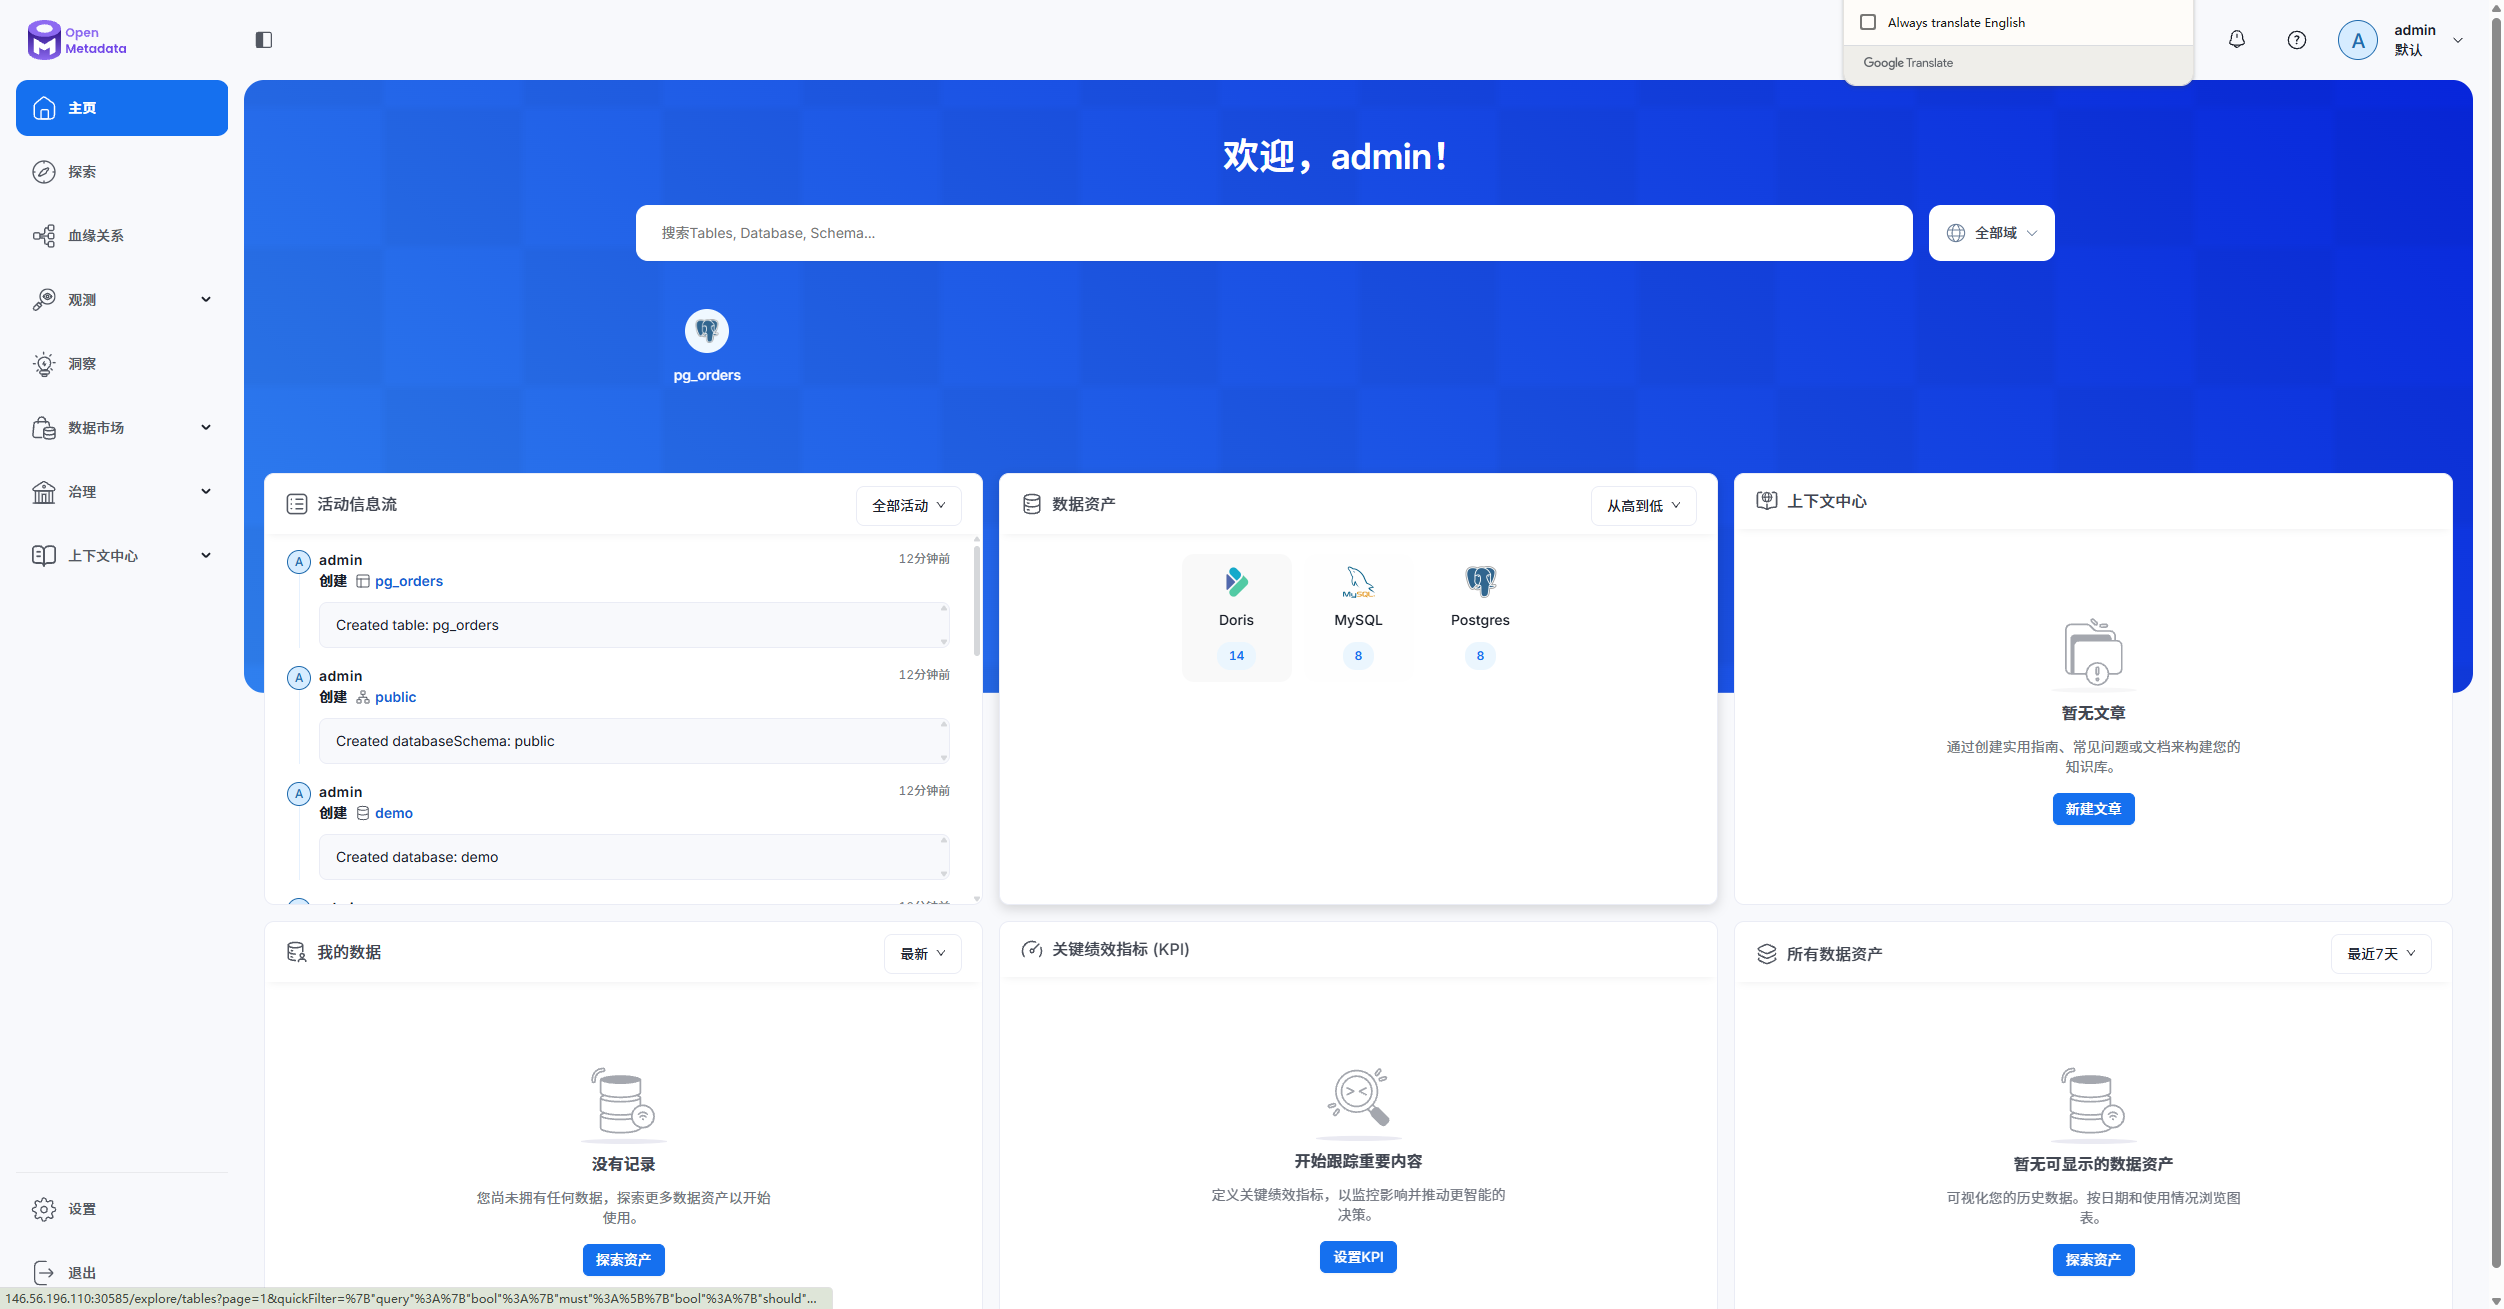The image size is (2504, 1309).
Task: Open the 全部域 domain dropdown
Action: tap(1991, 233)
